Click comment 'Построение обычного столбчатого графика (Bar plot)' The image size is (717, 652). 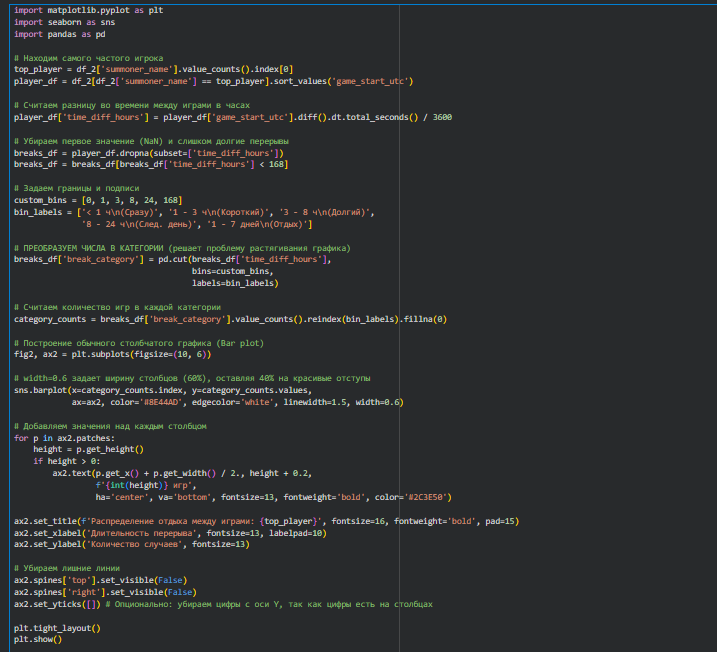(139, 343)
